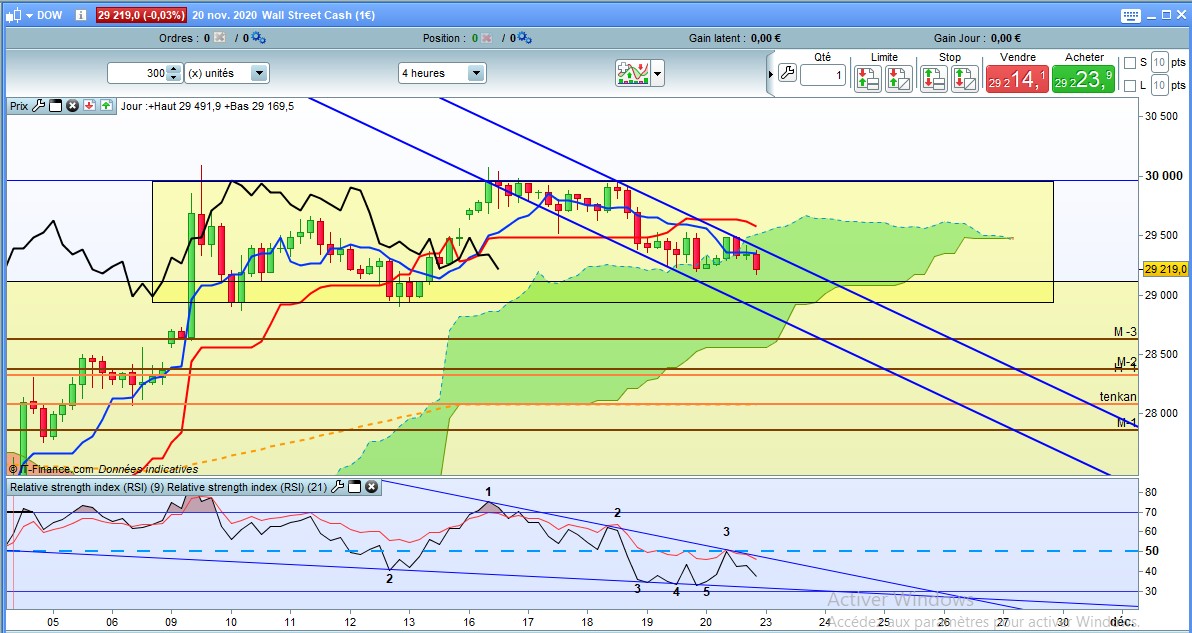Click the 29 219,0 current price label on axis
This screenshot has width=1192, height=633.
pos(1165,269)
